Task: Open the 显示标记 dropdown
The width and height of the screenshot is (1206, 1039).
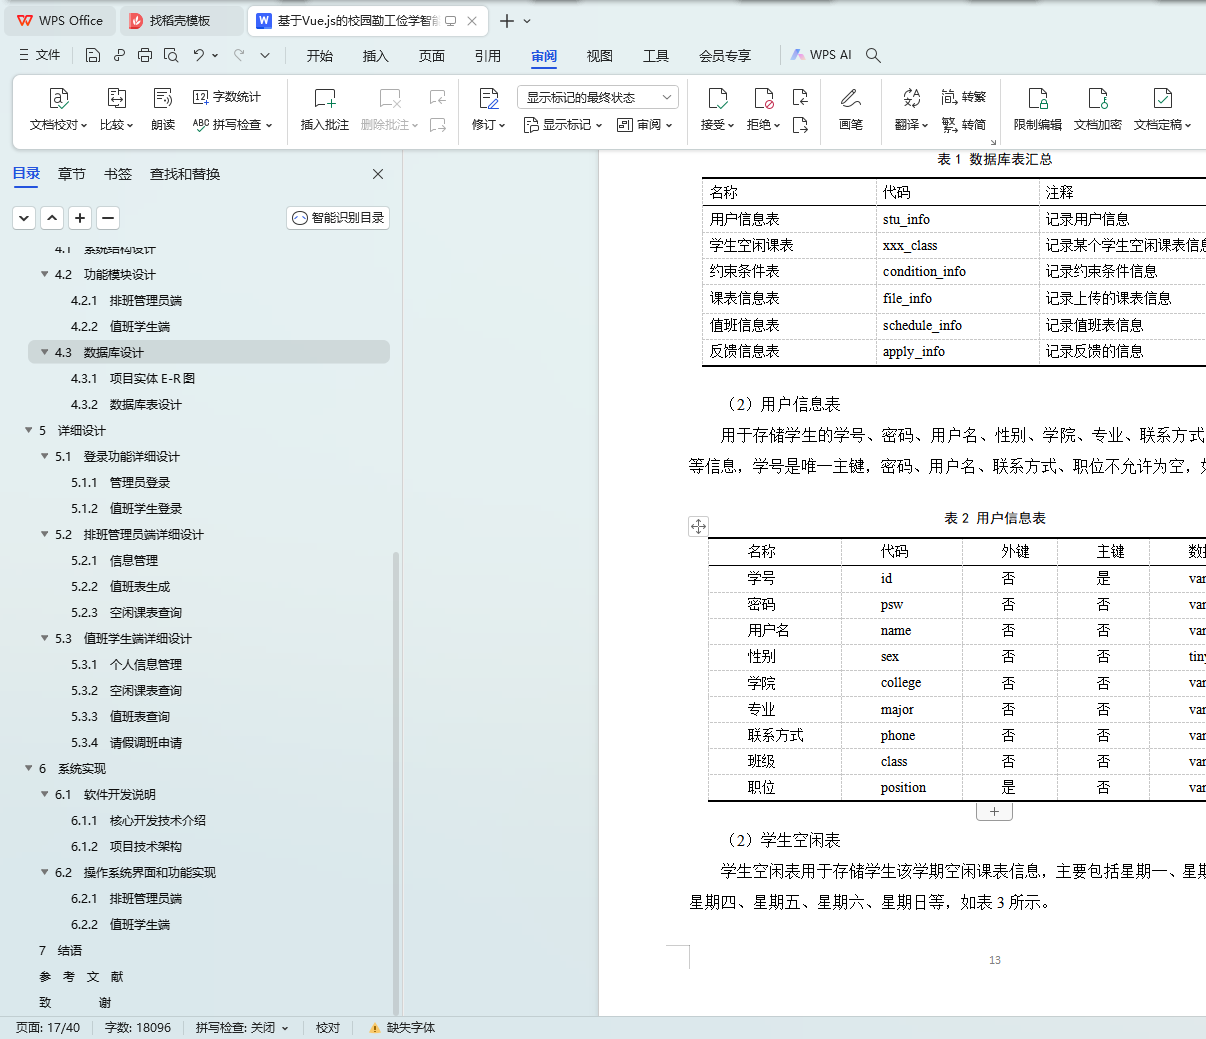Action: tap(563, 125)
